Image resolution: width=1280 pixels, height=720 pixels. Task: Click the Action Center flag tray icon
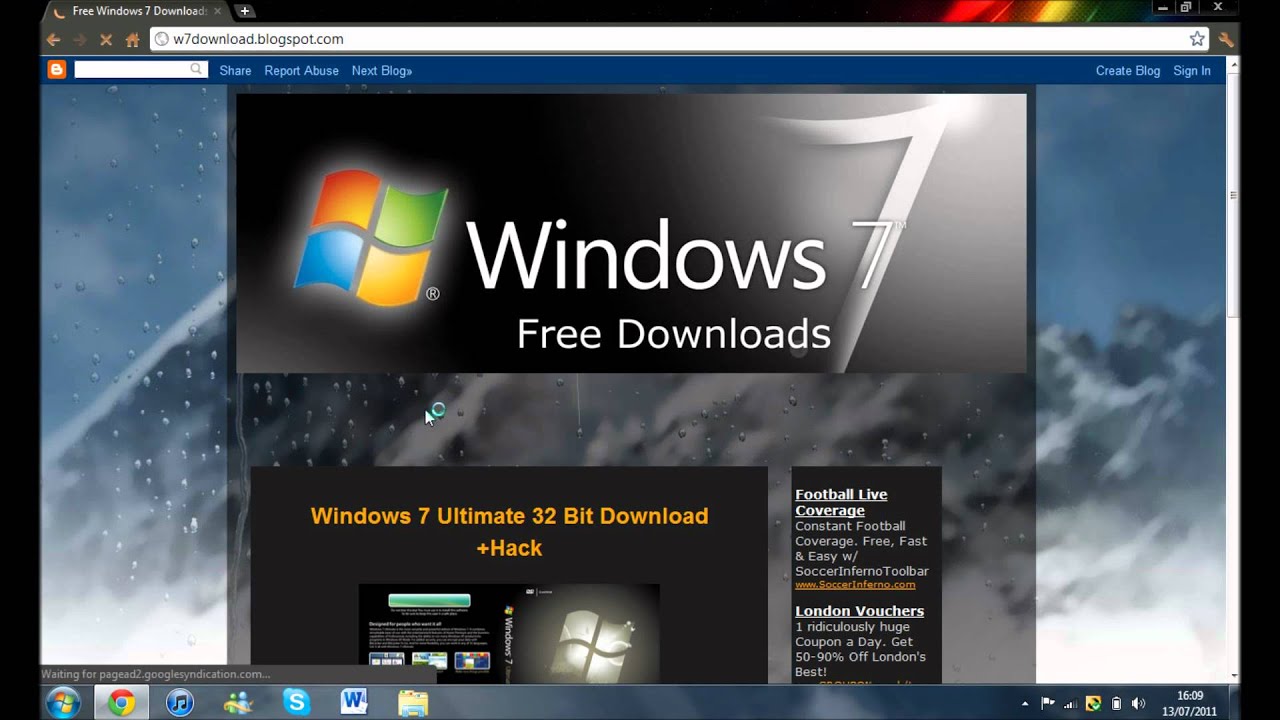(1048, 703)
